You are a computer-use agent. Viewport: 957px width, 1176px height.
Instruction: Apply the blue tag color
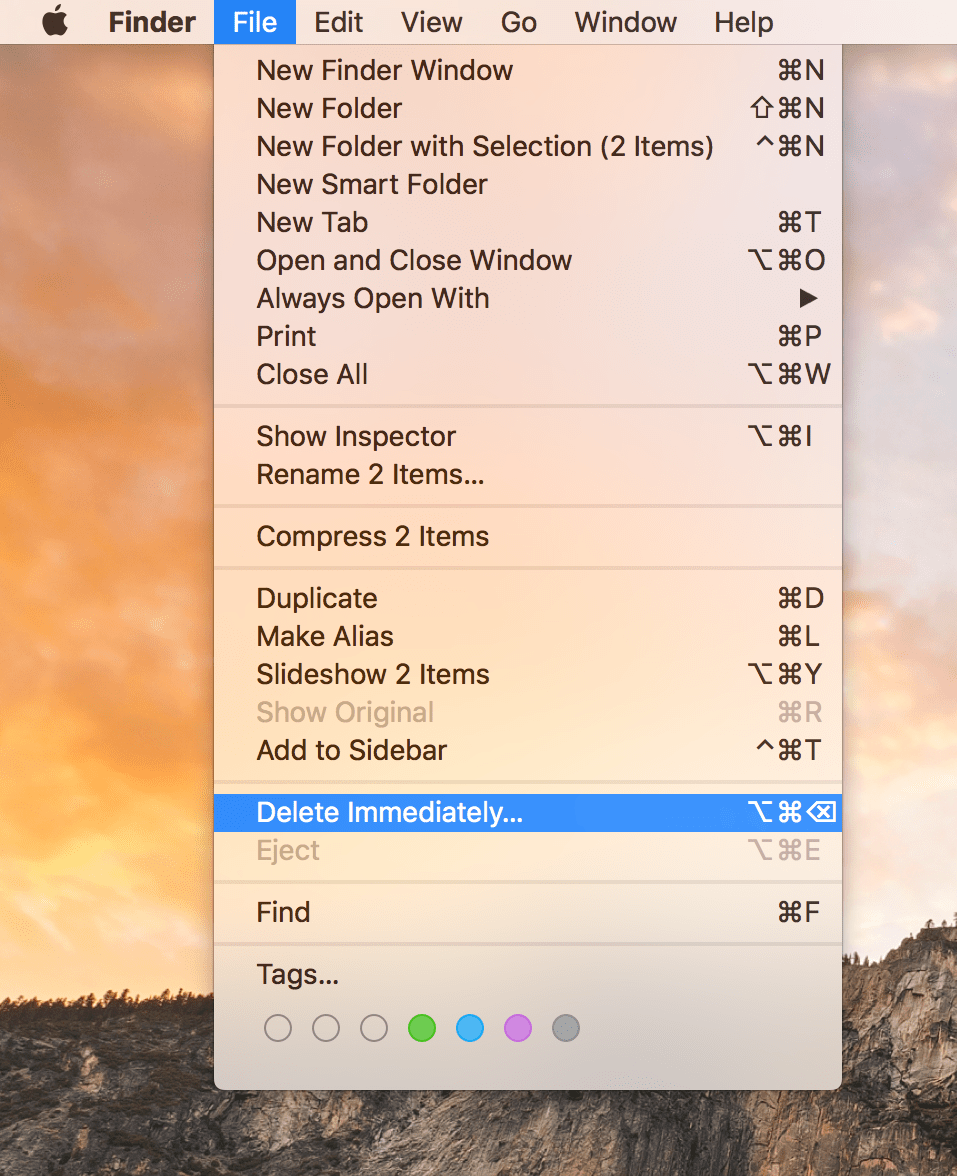coord(470,1027)
